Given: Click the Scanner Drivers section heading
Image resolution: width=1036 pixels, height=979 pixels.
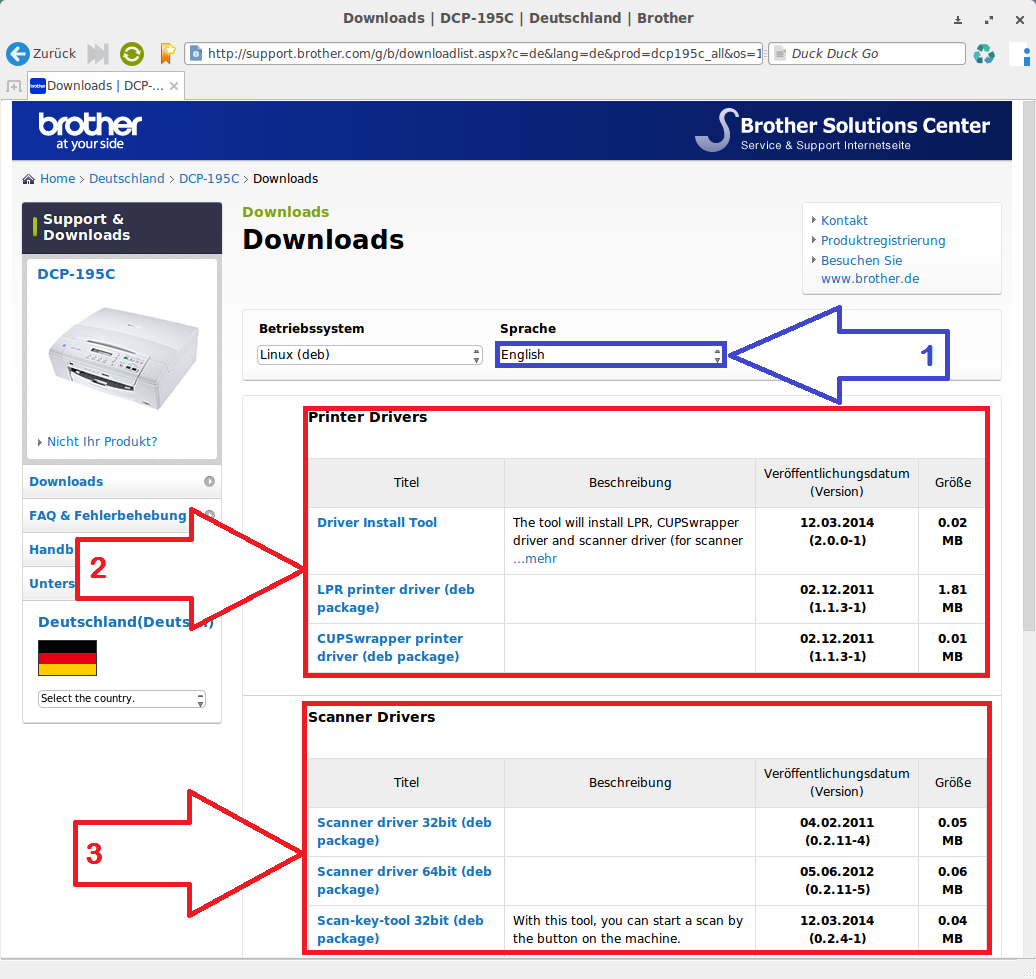Looking at the screenshot, I should (372, 717).
